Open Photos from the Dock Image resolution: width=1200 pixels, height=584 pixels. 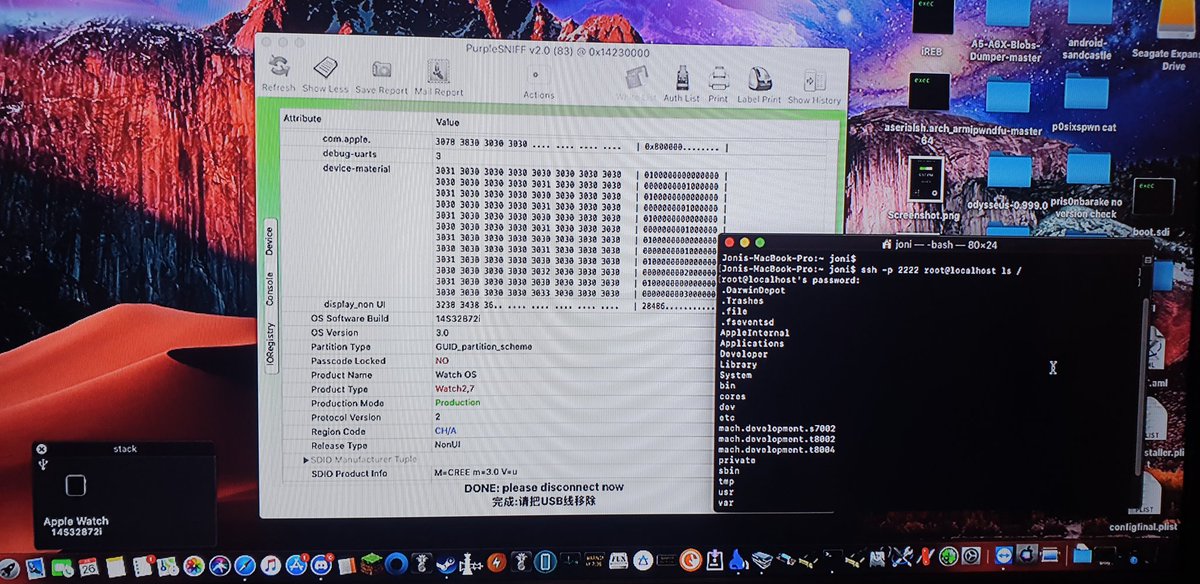[x=193, y=566]
